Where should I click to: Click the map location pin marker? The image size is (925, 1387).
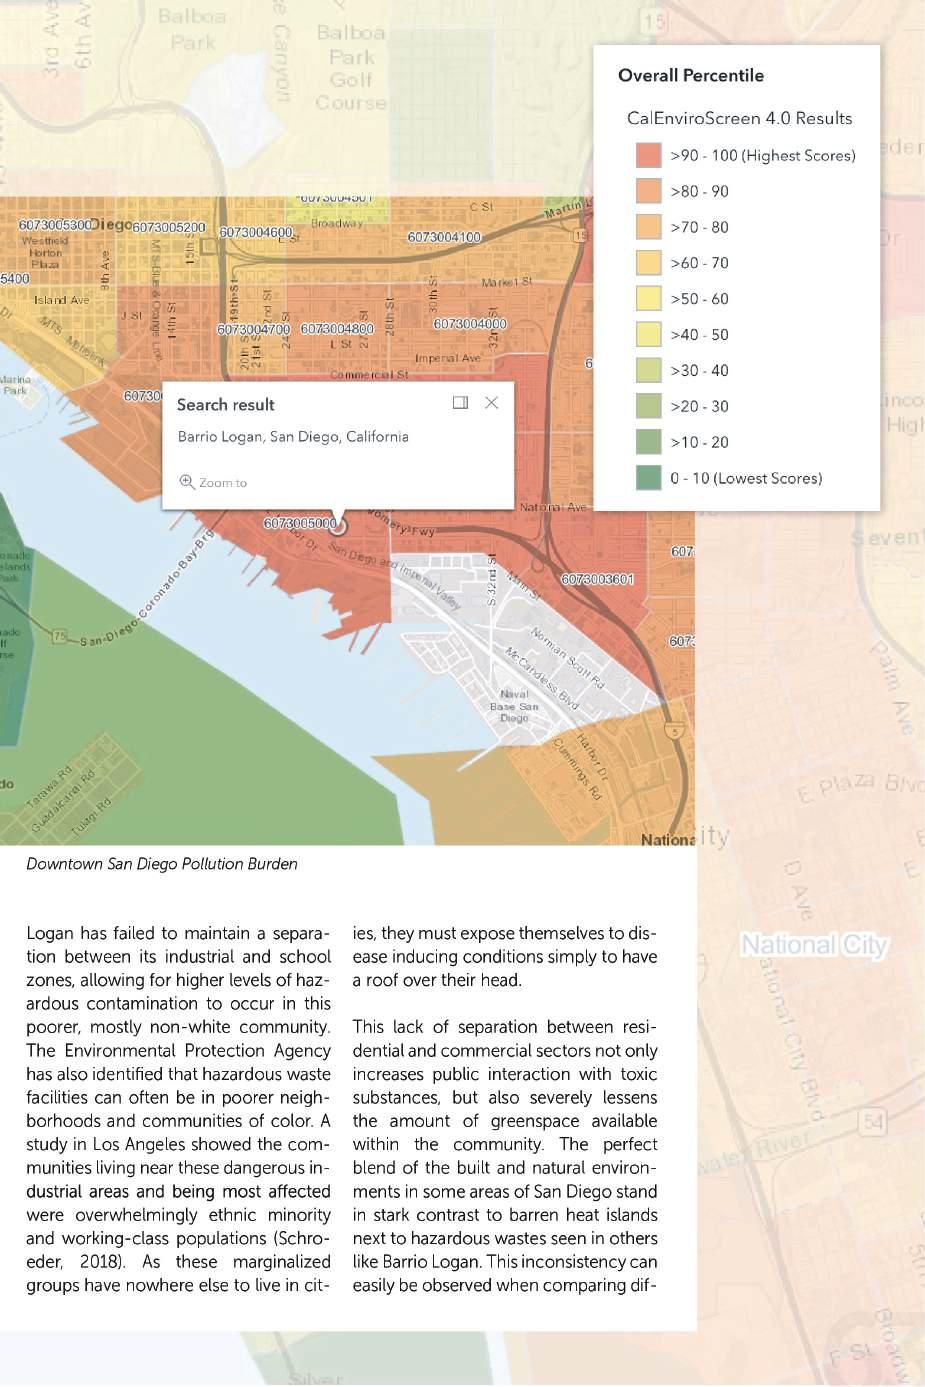tap(338, 524)
